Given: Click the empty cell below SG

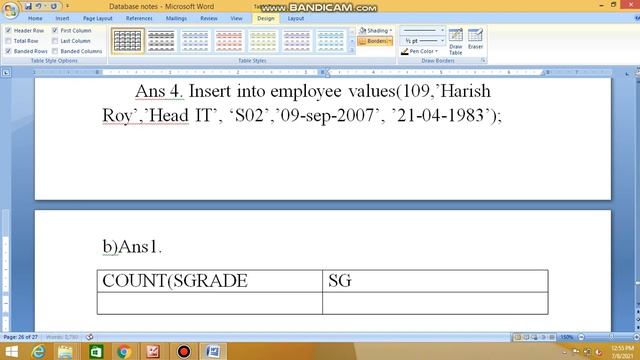Looking at the screenshot, I should coord(435,303).
